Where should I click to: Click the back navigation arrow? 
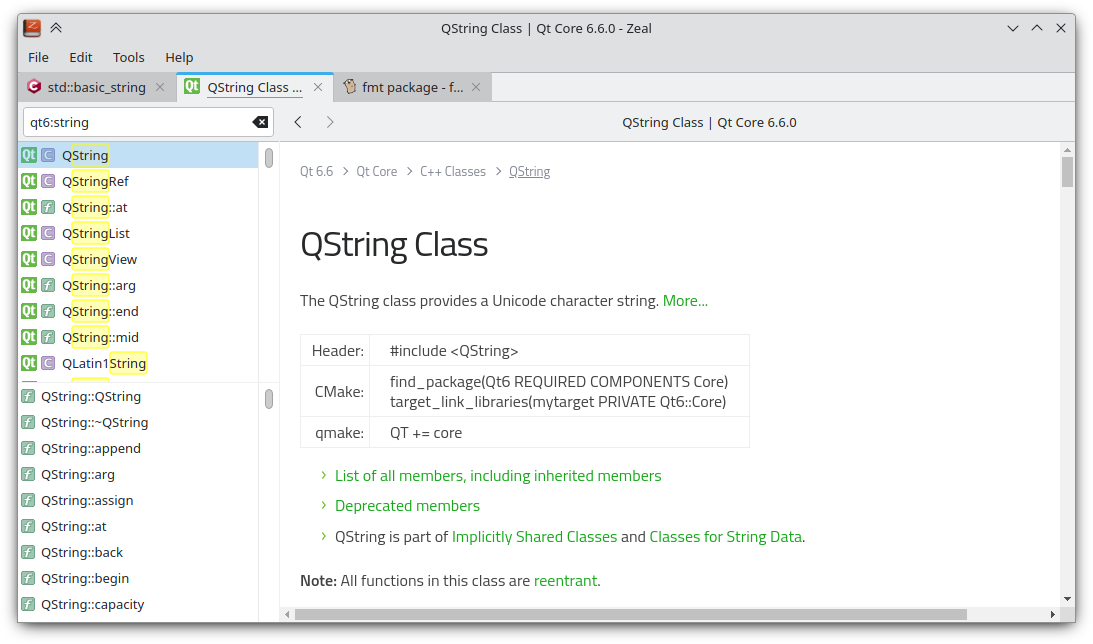(298, 122)
